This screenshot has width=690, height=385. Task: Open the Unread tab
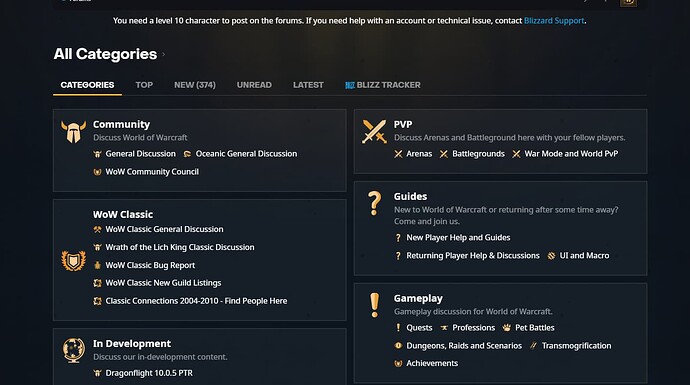254,85
